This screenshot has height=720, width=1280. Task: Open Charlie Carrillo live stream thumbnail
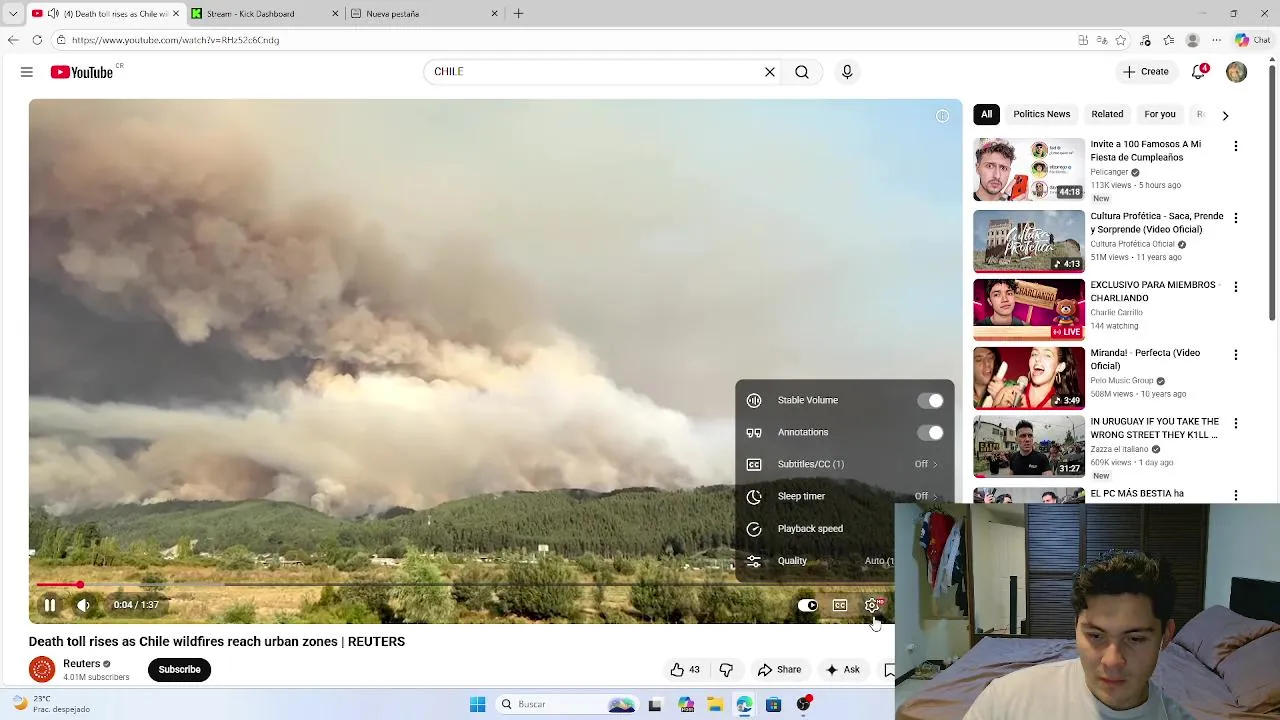pos(1029,309)
